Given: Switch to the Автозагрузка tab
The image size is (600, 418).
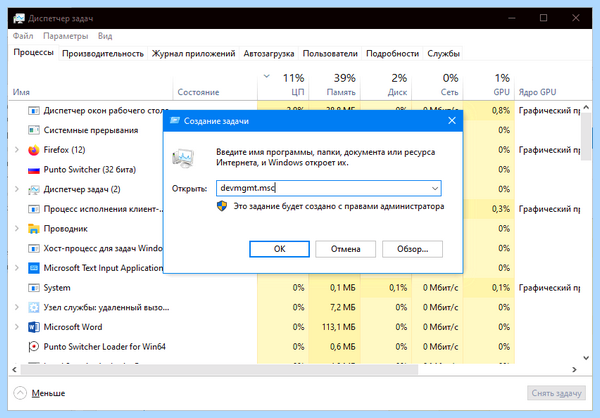Looking at the screenshot, I should pos(269,54).
